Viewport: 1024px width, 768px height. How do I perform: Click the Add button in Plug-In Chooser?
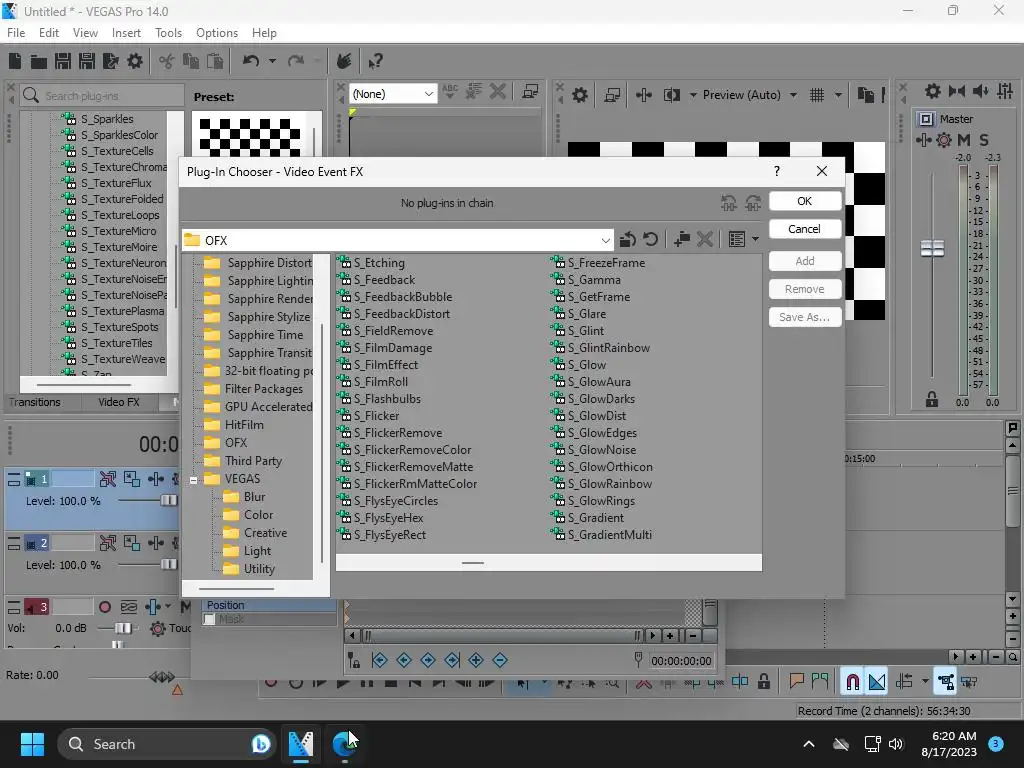point(805,261)
